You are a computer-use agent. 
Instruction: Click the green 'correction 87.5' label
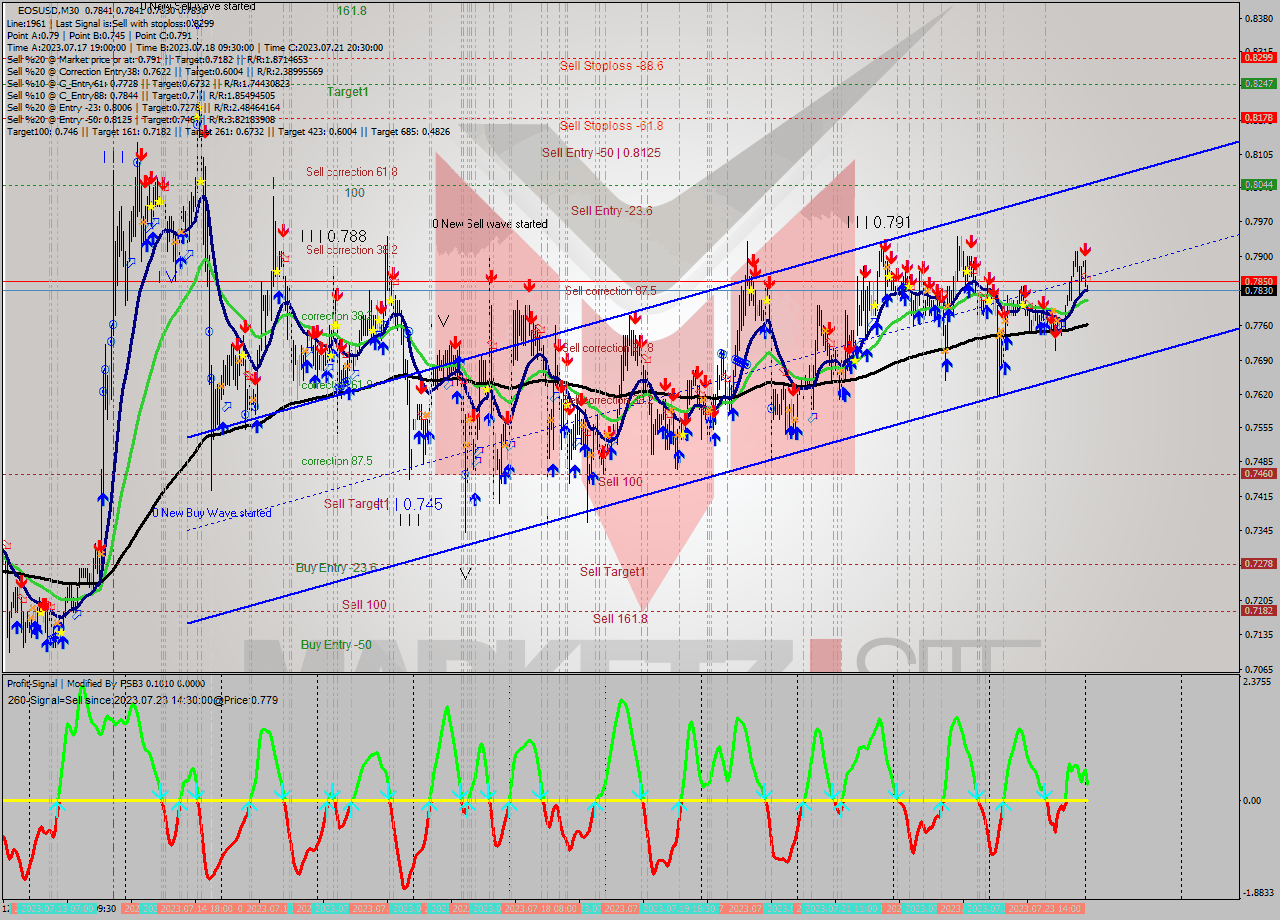pos(337,461)
